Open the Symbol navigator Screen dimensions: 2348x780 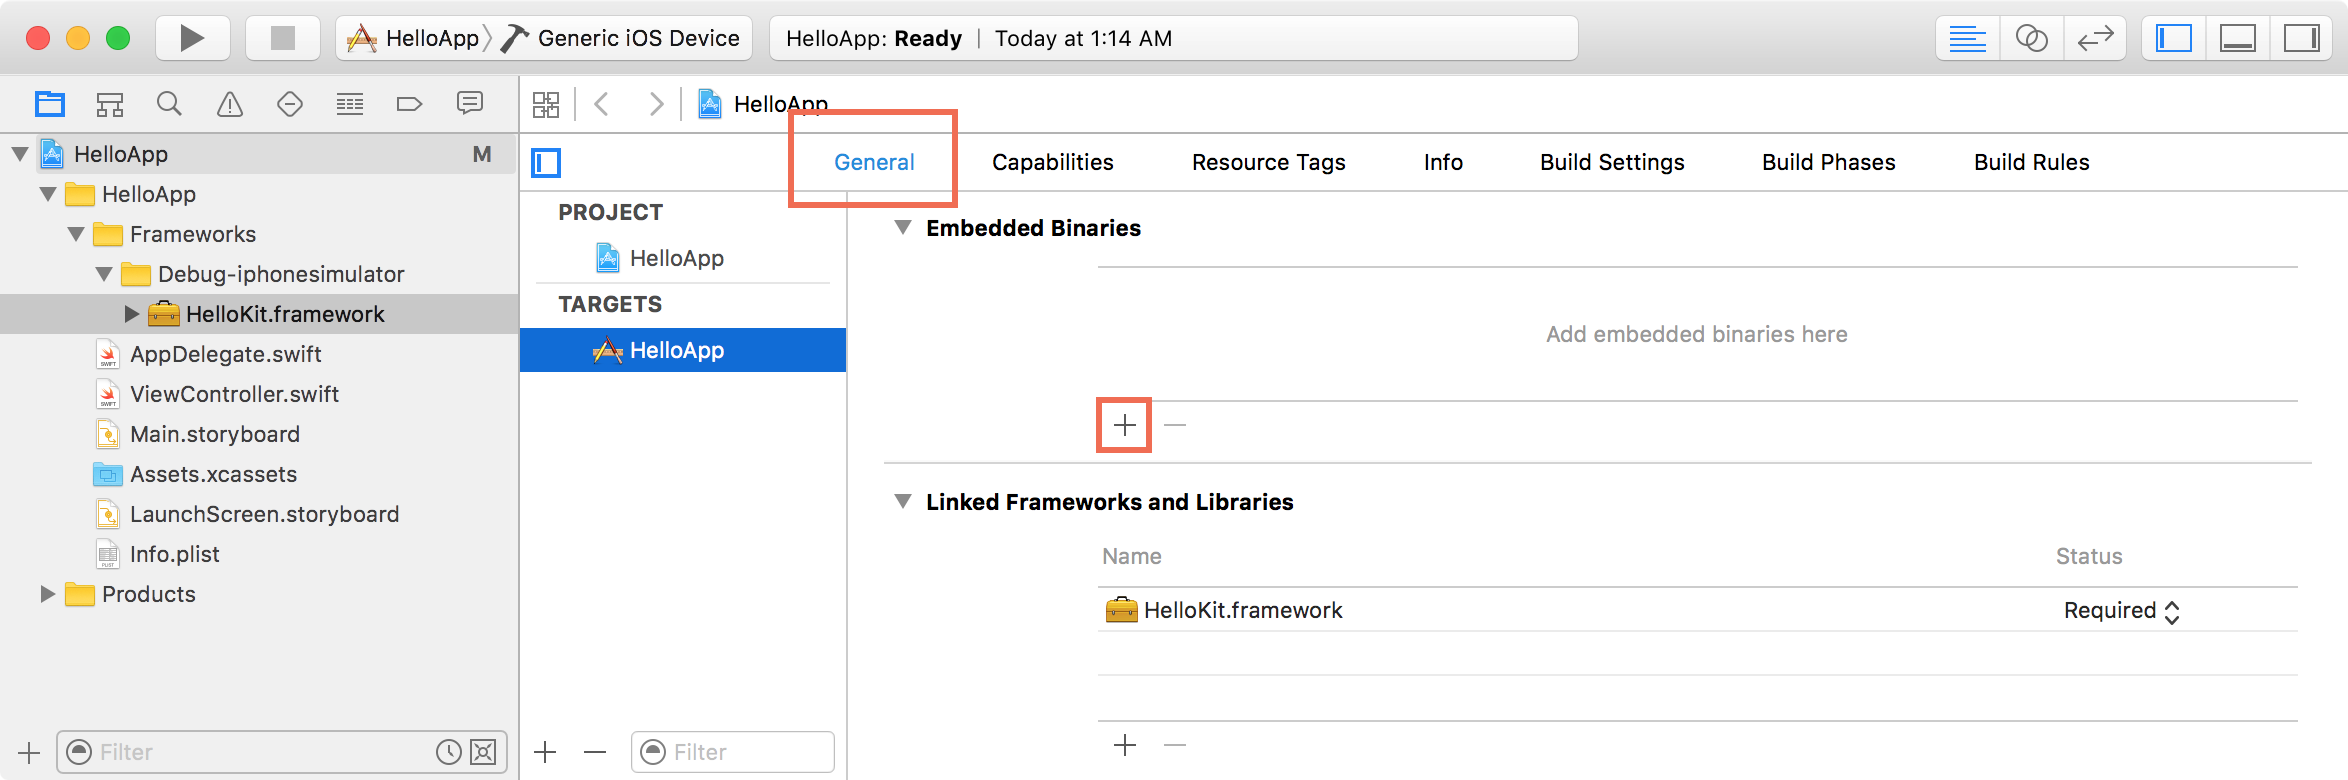point(109,104)
